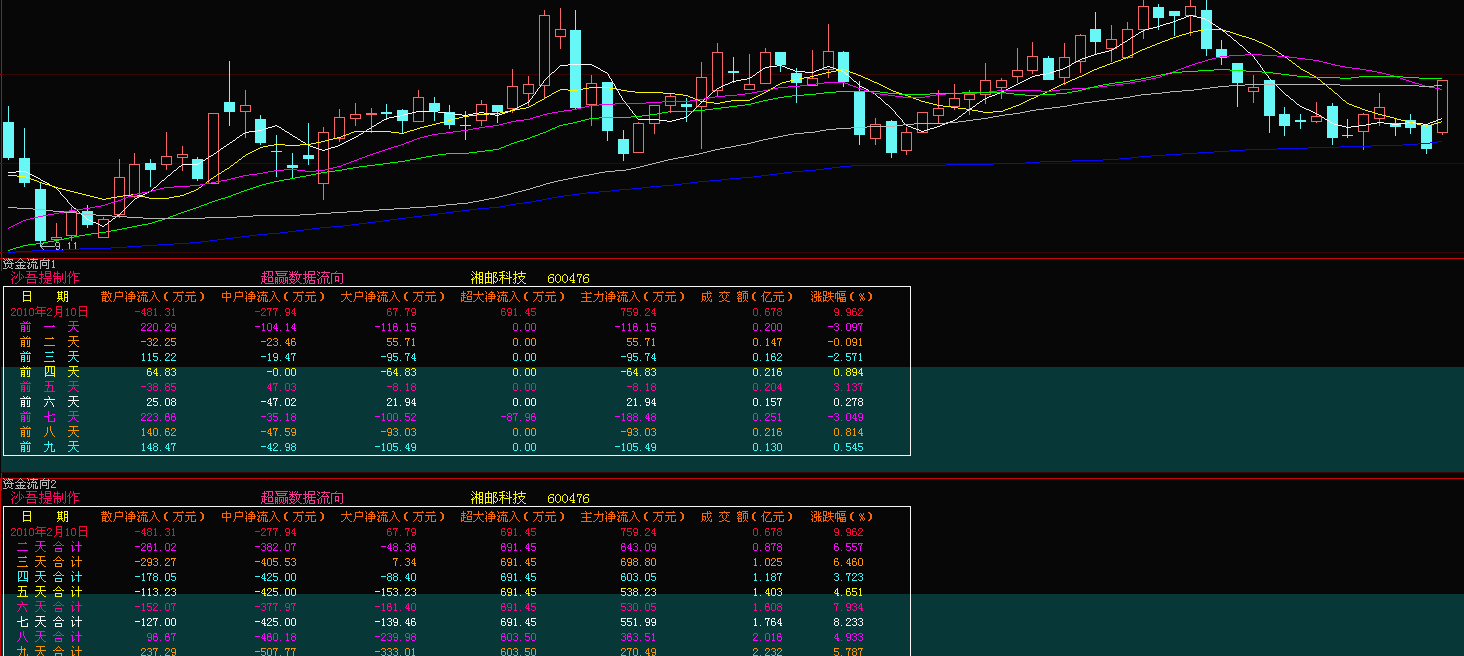Click the value -460.18 in 八天合计 row
The width and height of the screenshot is (1464, 656).
274,637
